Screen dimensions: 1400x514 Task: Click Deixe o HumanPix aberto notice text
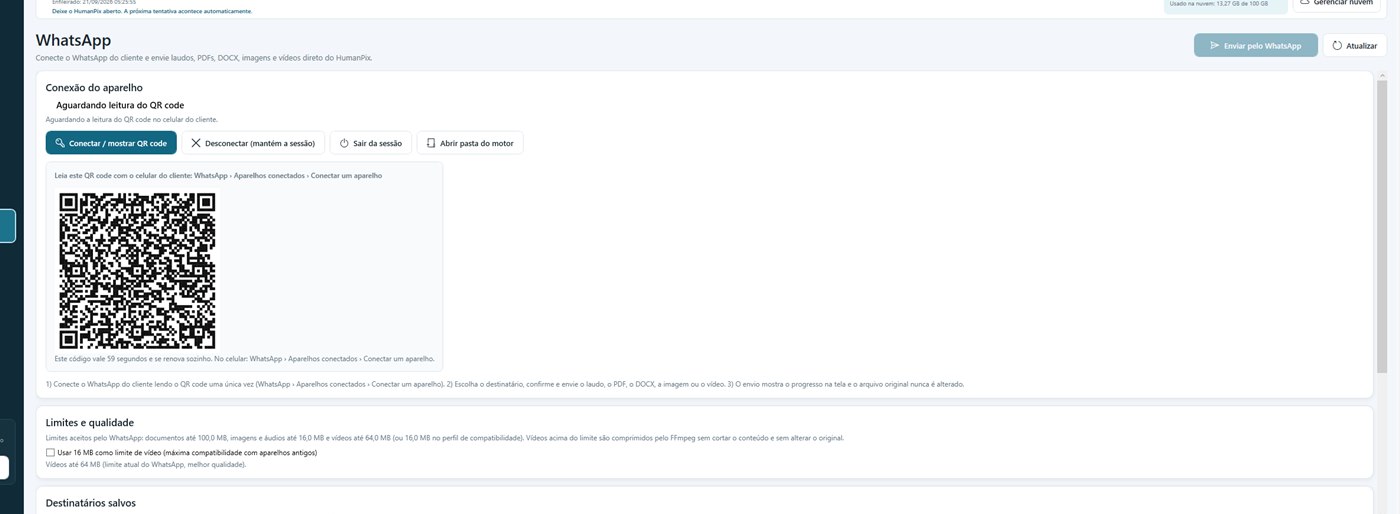point(152,11)
